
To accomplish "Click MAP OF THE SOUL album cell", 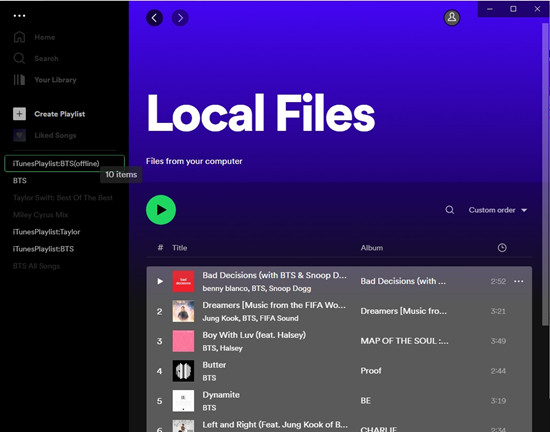I will (404, 341).
